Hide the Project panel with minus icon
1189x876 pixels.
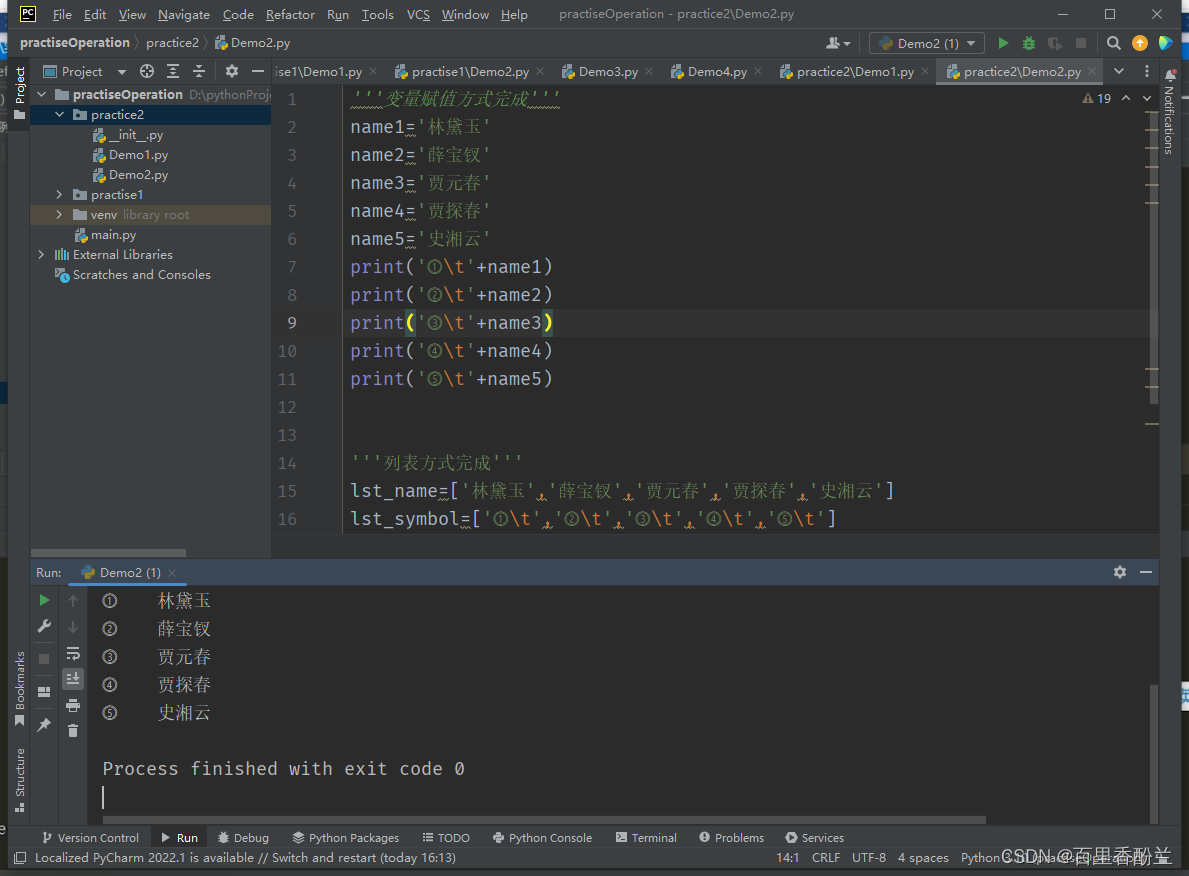258,71
